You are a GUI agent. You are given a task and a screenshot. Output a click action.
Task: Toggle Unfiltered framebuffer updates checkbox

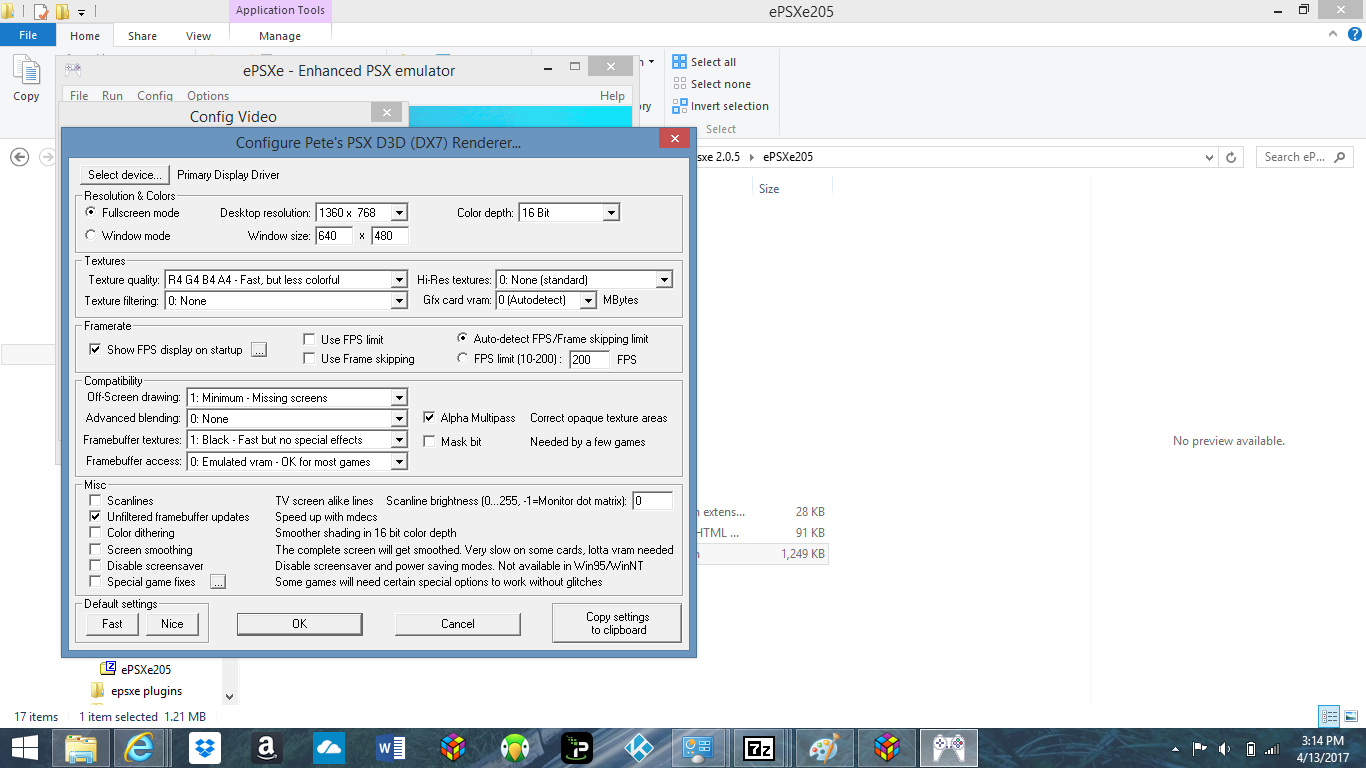pyautogui.click(x=95, y=517)
